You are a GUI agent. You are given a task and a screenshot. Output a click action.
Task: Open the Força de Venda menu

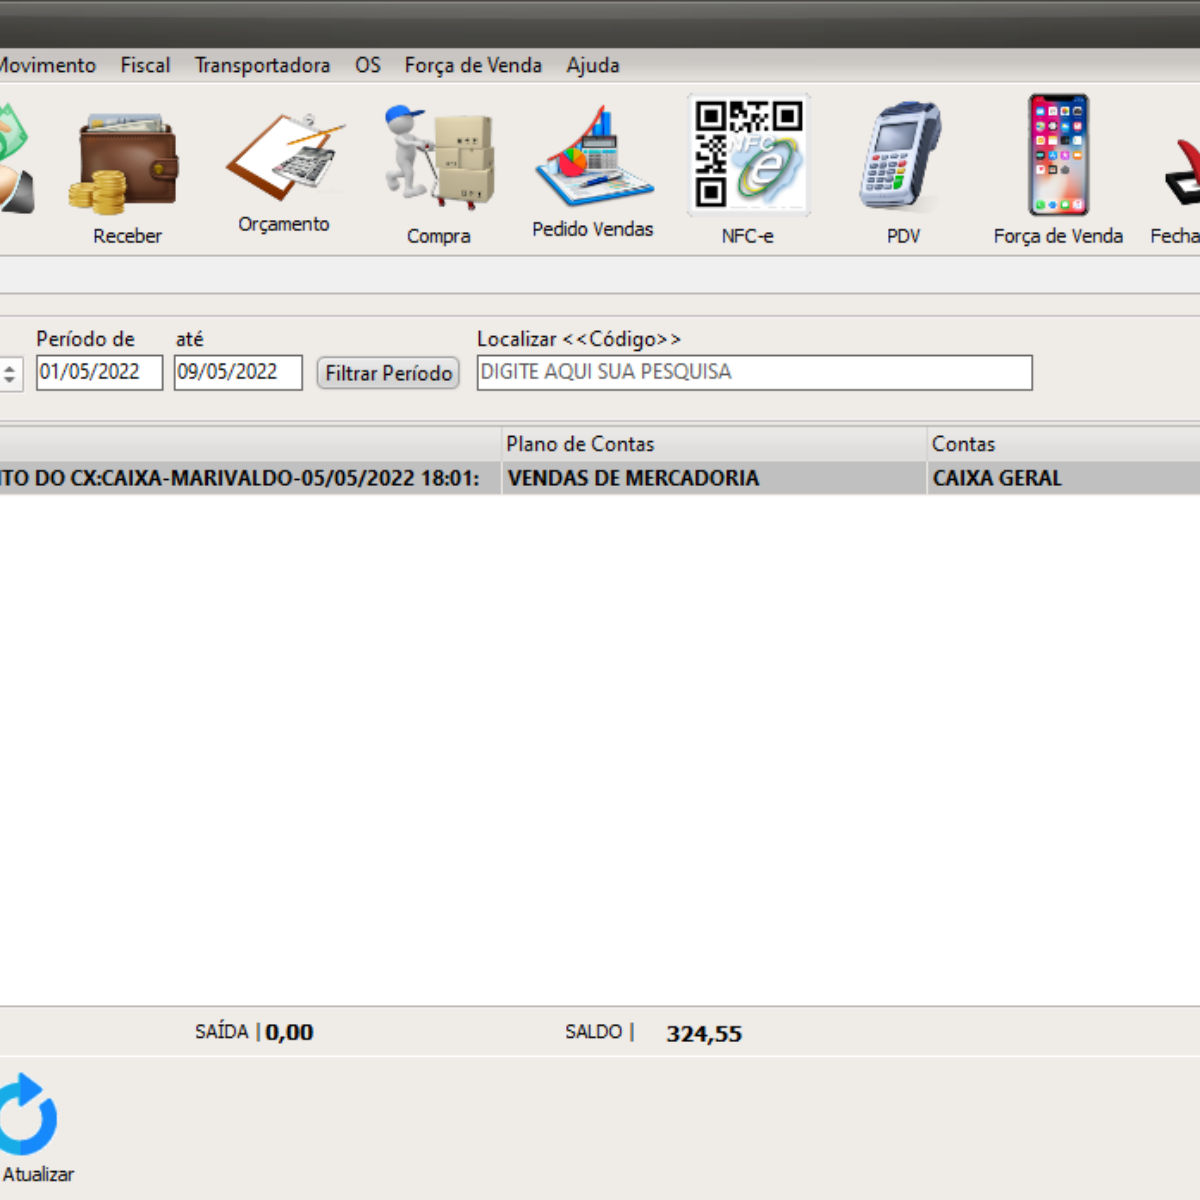pos(473,65)
